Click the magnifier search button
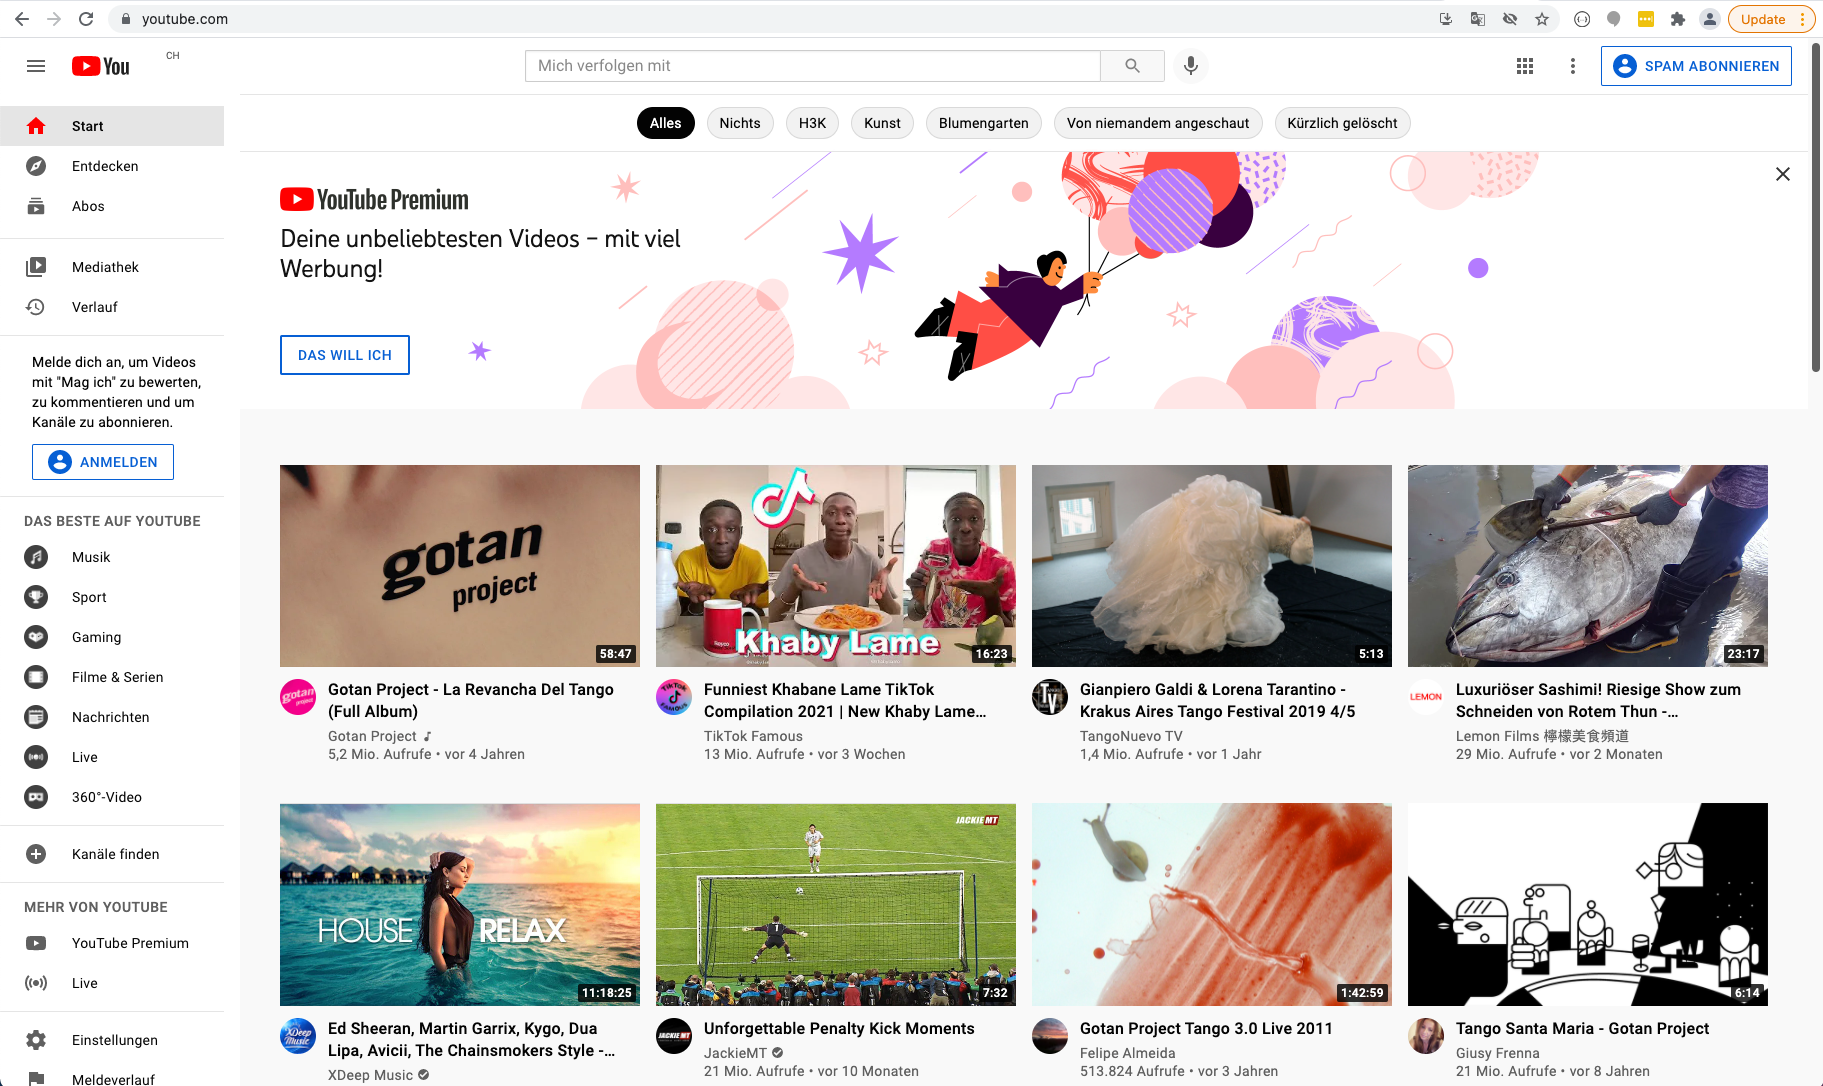Screen dimensions: 1823x1086 1132,66
